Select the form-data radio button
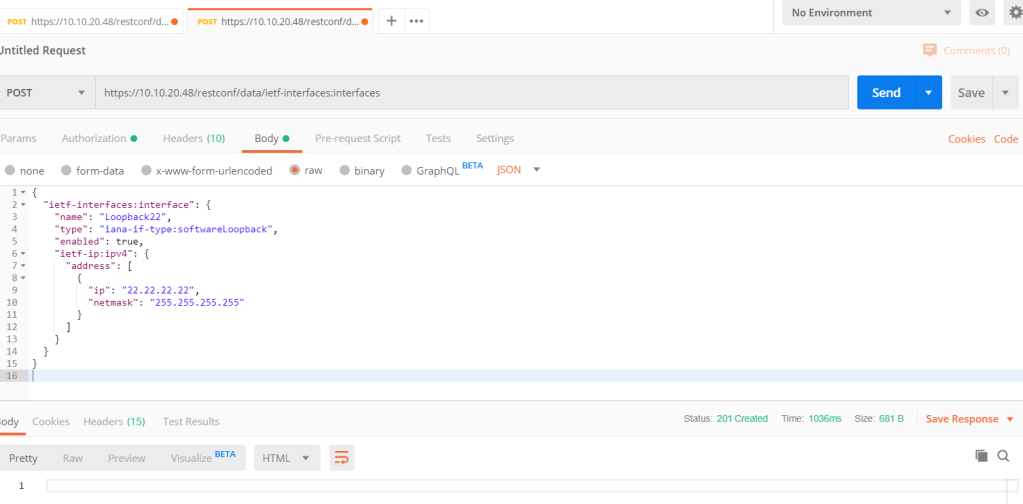Viewport: 1023px width, 504px height. (67, 171)
